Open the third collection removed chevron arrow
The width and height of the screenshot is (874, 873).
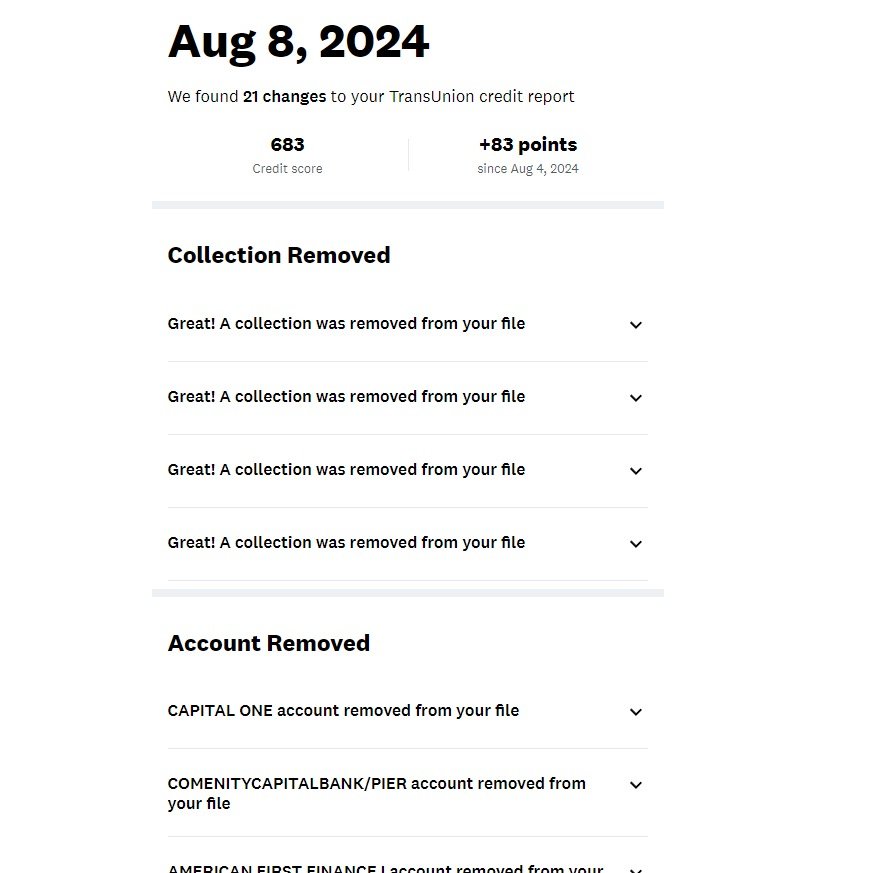(635, 471)
